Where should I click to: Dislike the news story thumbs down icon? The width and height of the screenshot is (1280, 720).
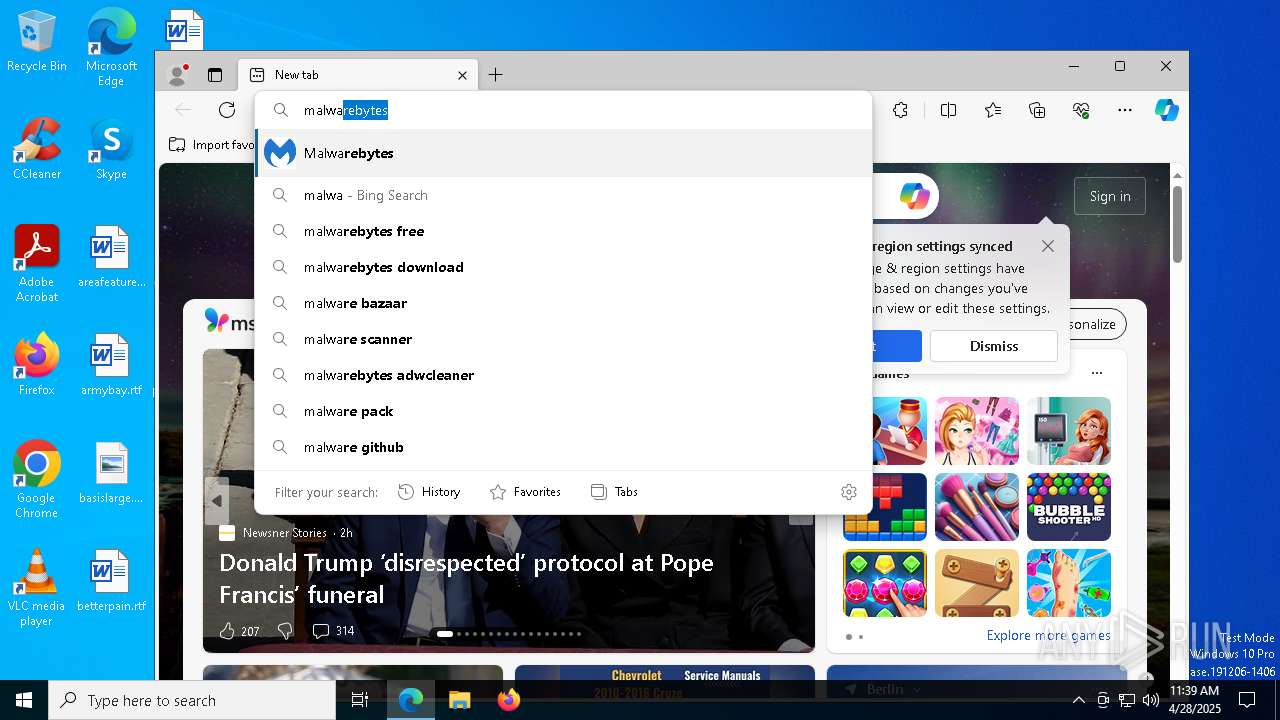(x=285, y=631)
